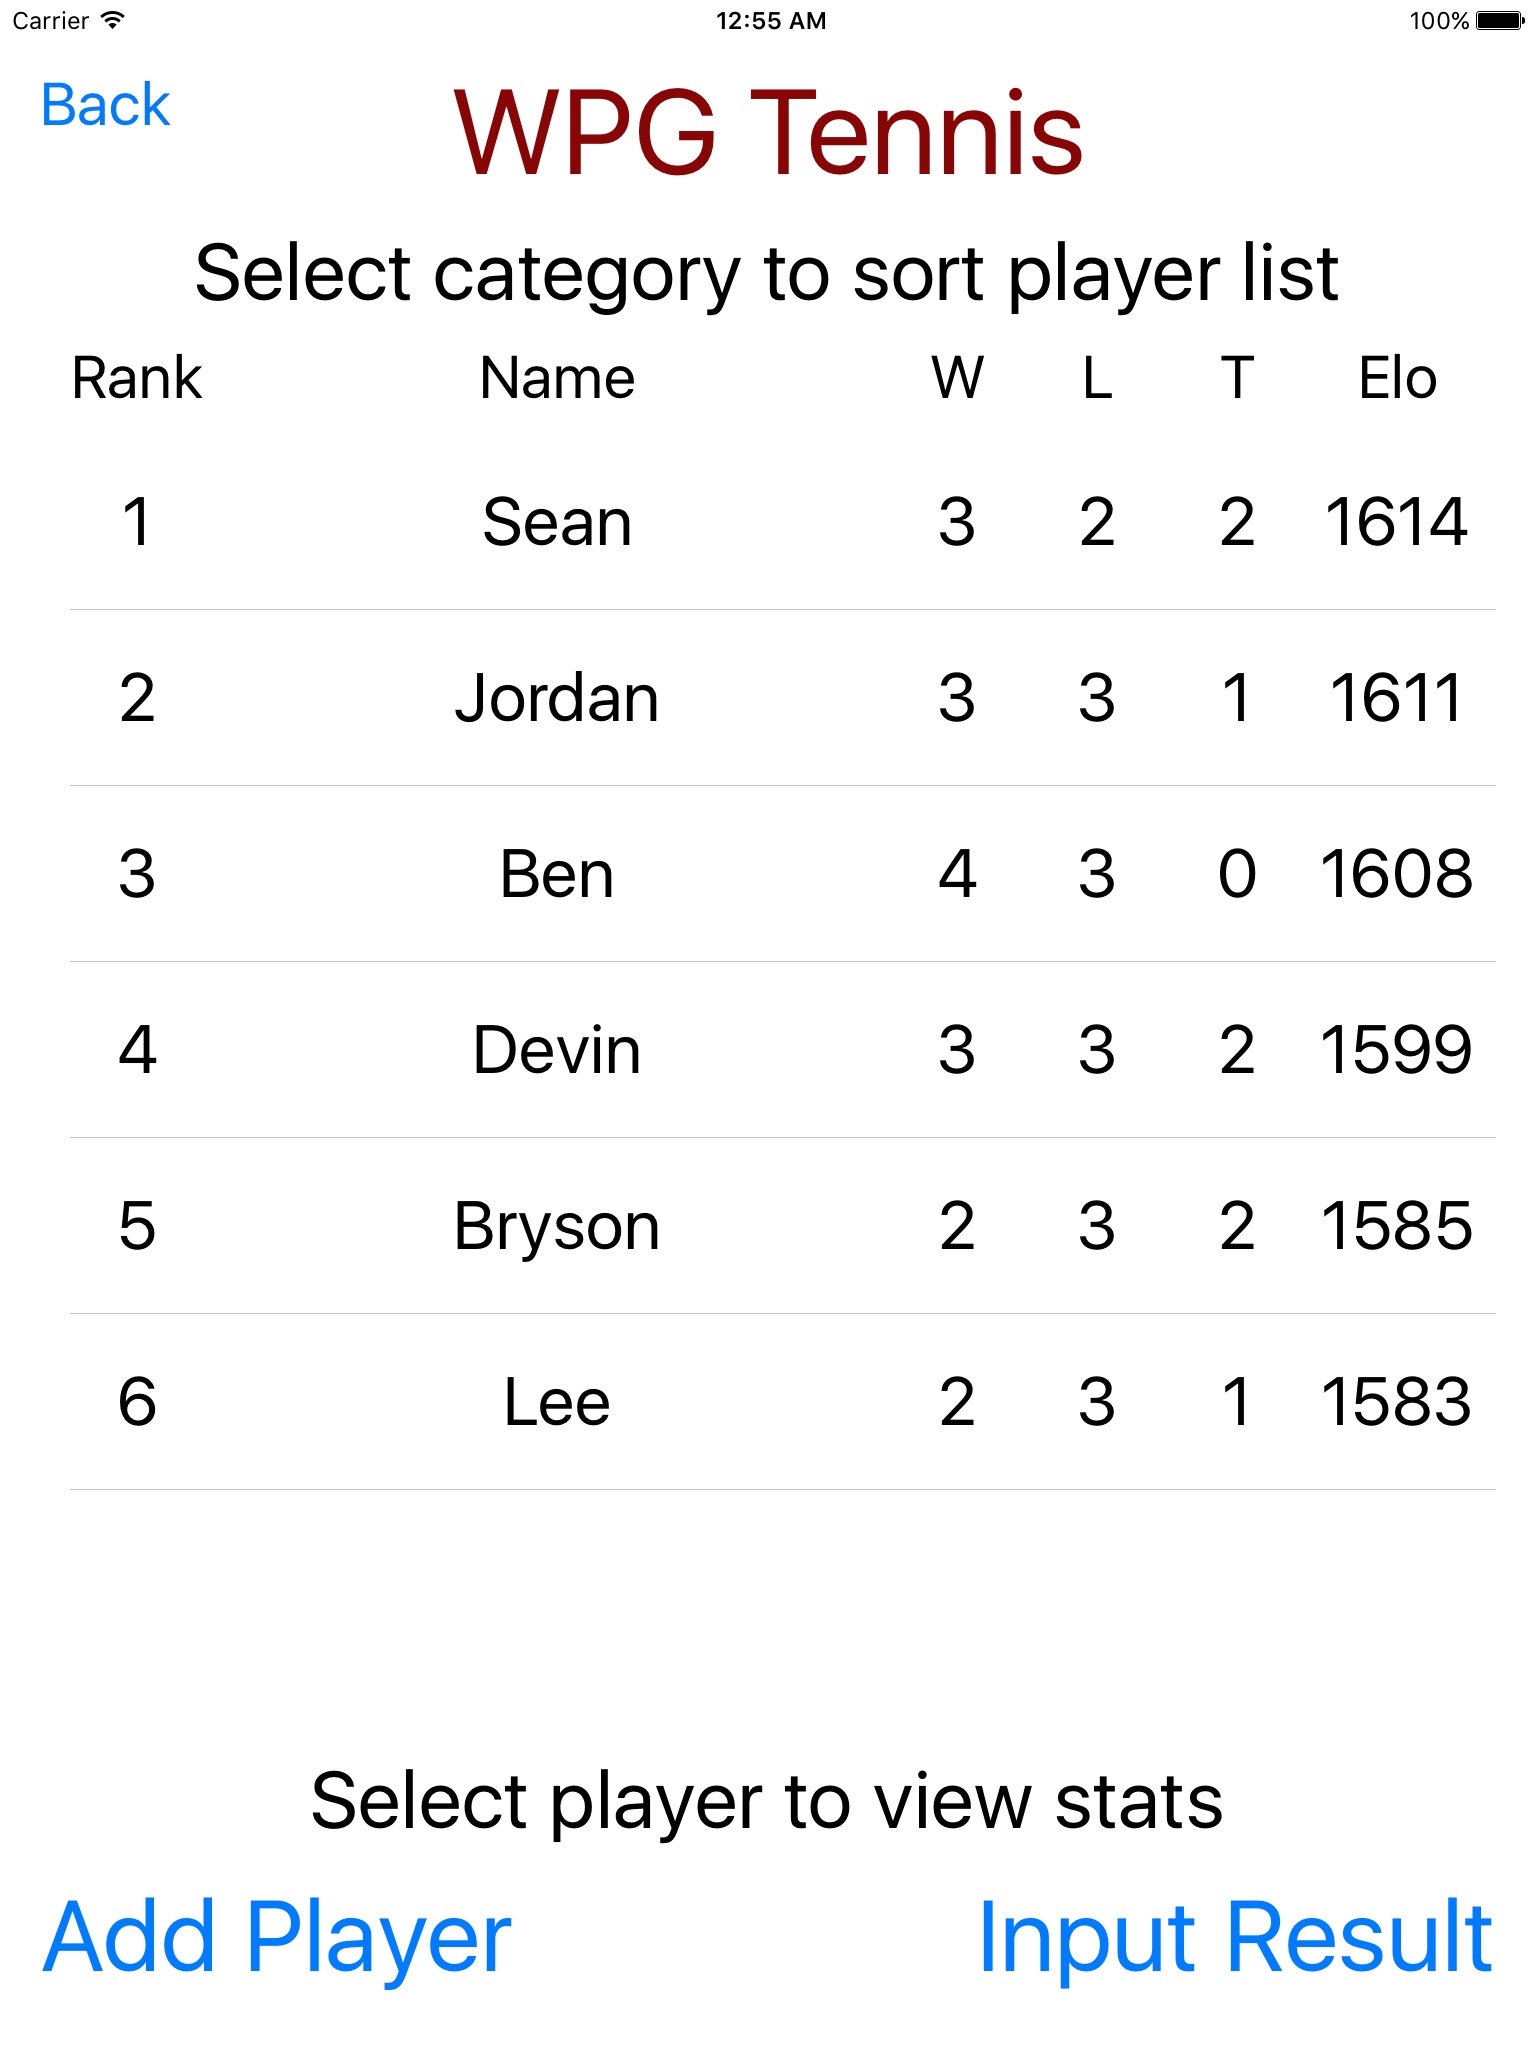Sort players by the T column

pyautogui.click(x=1237, y=378)
